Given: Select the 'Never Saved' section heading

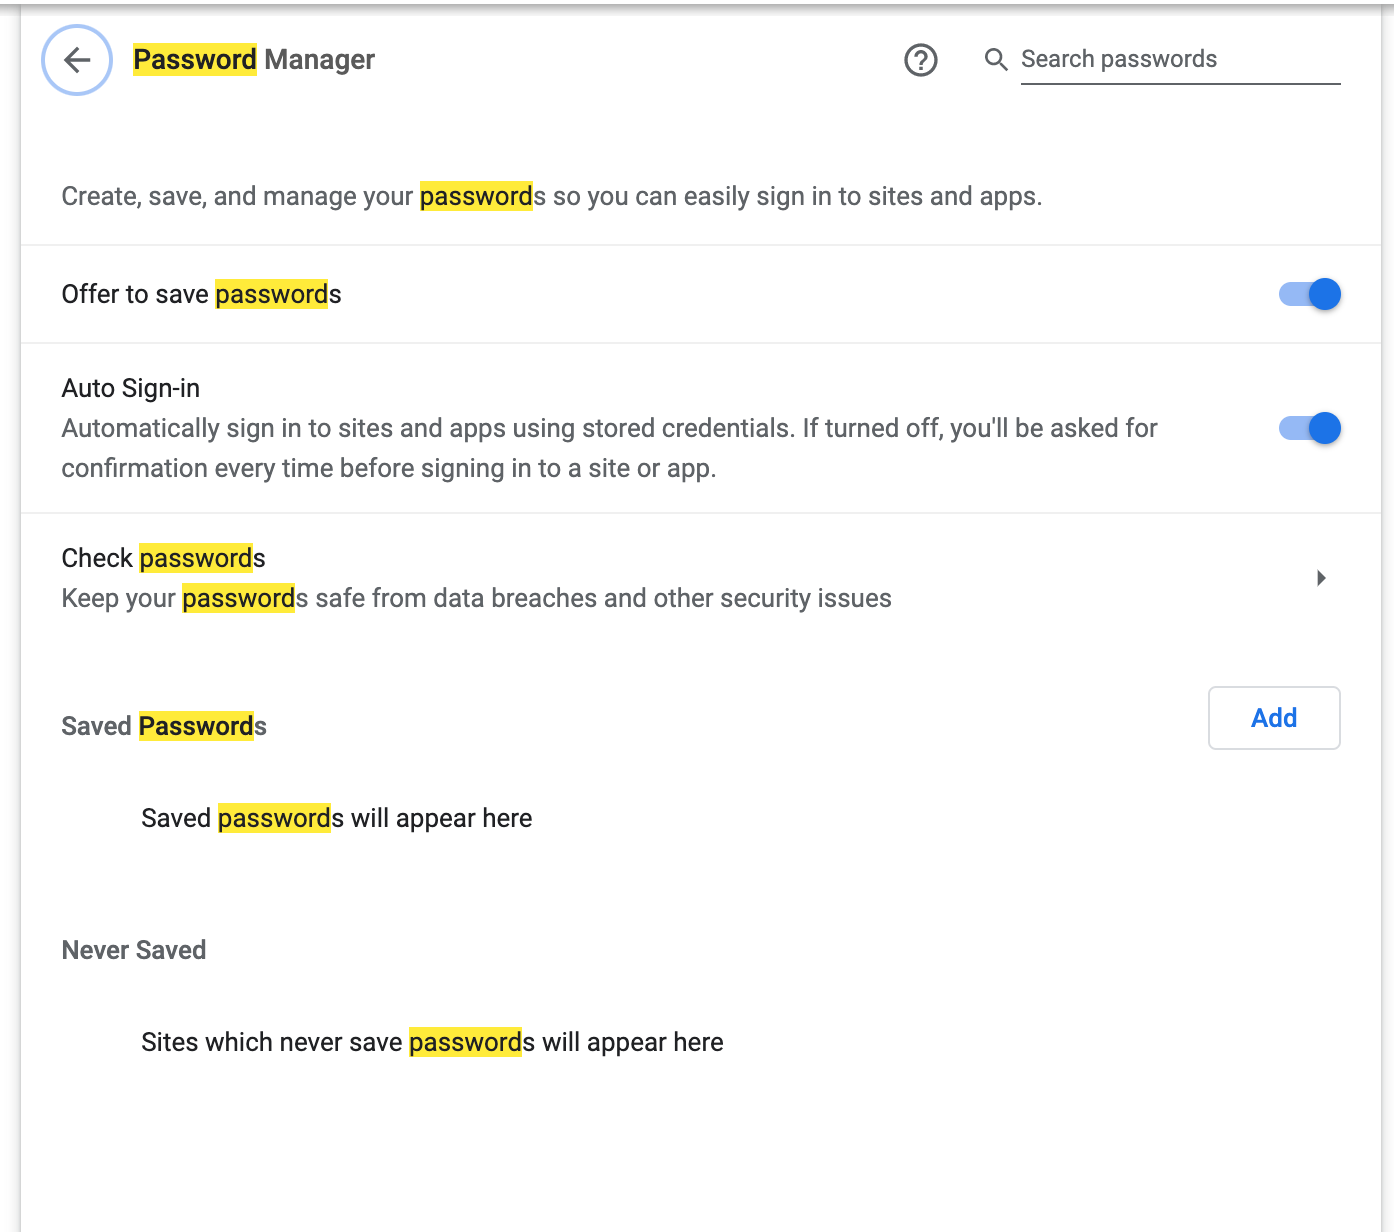Looking at the screenshot, I should [x=134, y=950].
